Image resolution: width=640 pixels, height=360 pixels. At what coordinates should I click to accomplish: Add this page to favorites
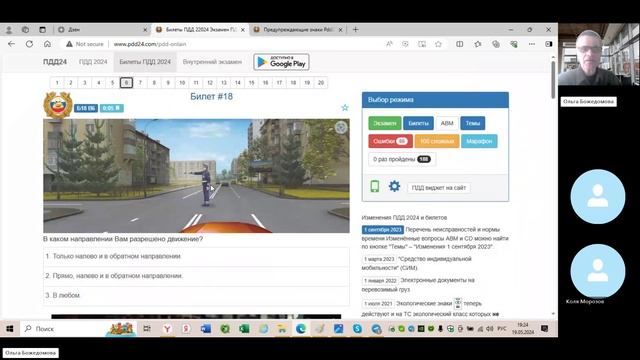[438, 44]
